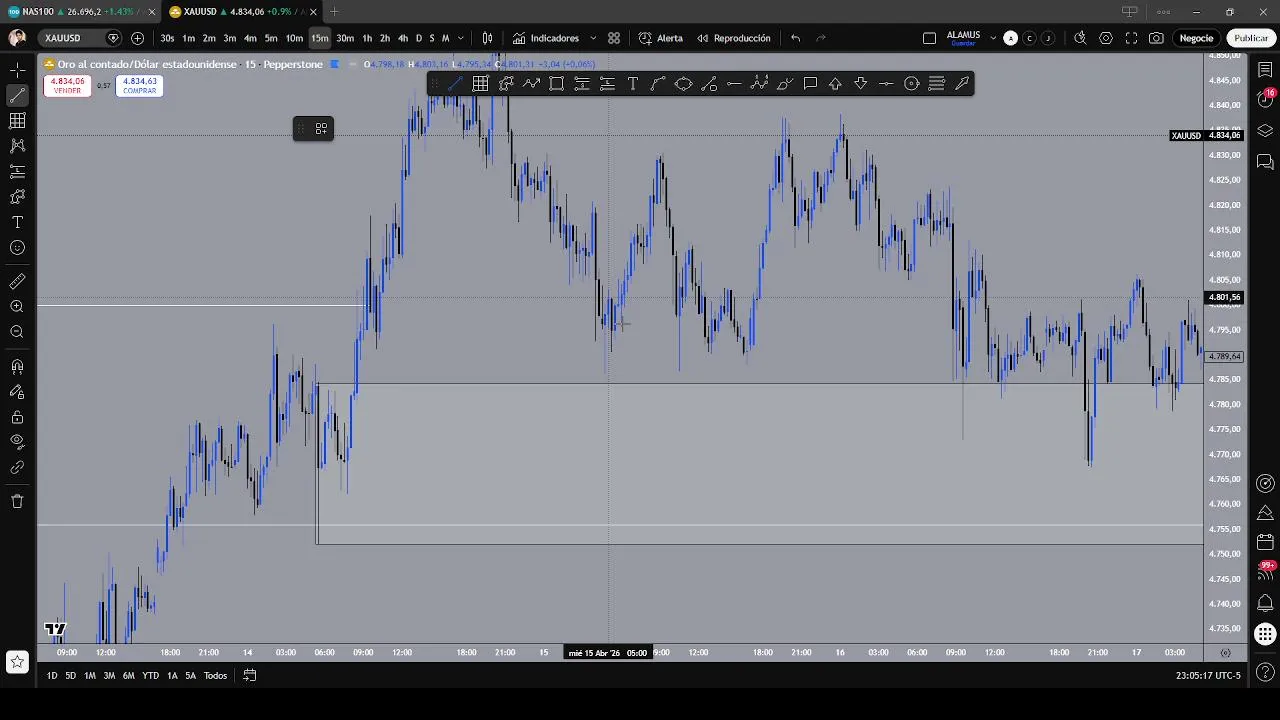Select the crosshair cursor in left sidebar

coord(17,71)
